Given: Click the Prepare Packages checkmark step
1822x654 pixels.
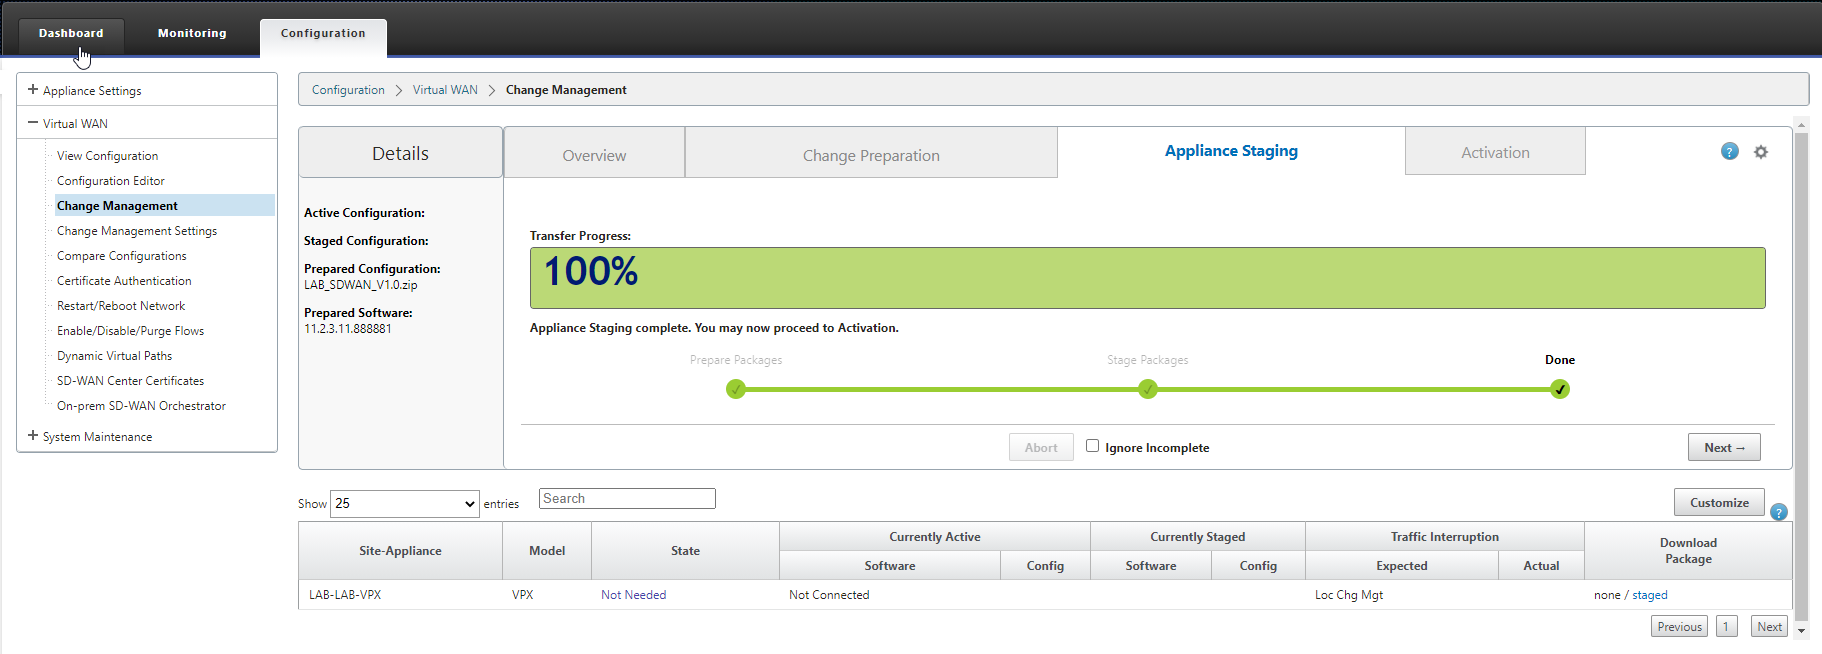Looking at the screenshot, I should coord(736,390).
